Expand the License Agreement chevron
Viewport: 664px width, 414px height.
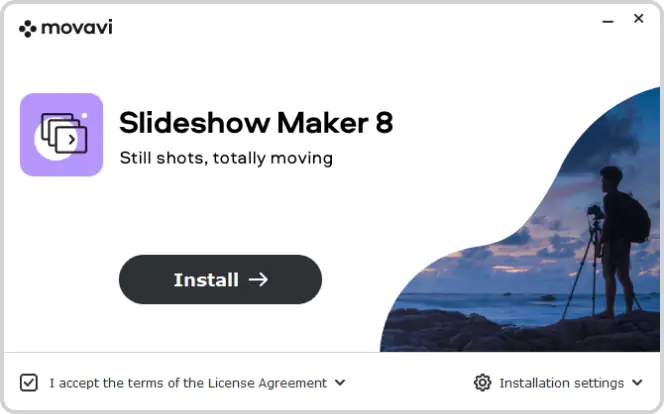(x=340, y=383)
